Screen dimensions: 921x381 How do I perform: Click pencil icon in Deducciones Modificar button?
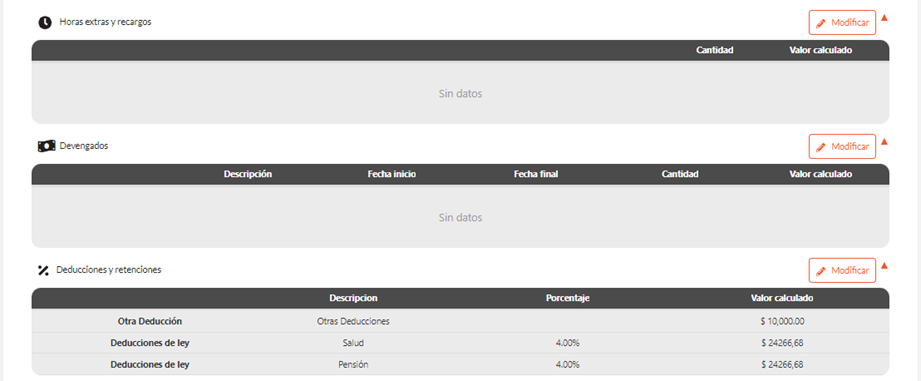click(x=821, y=271)
